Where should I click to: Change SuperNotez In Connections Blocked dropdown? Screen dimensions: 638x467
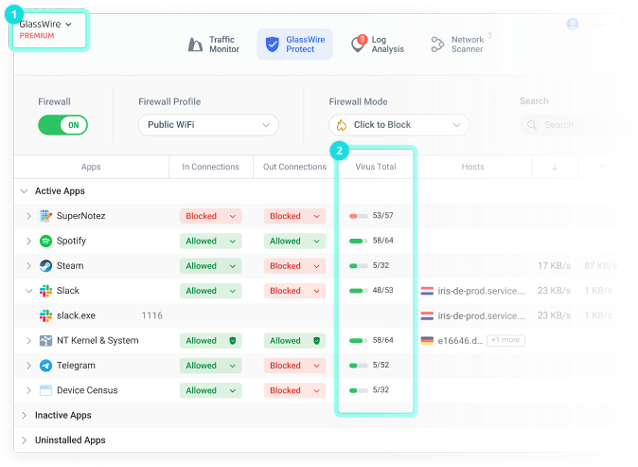(211, 216)
